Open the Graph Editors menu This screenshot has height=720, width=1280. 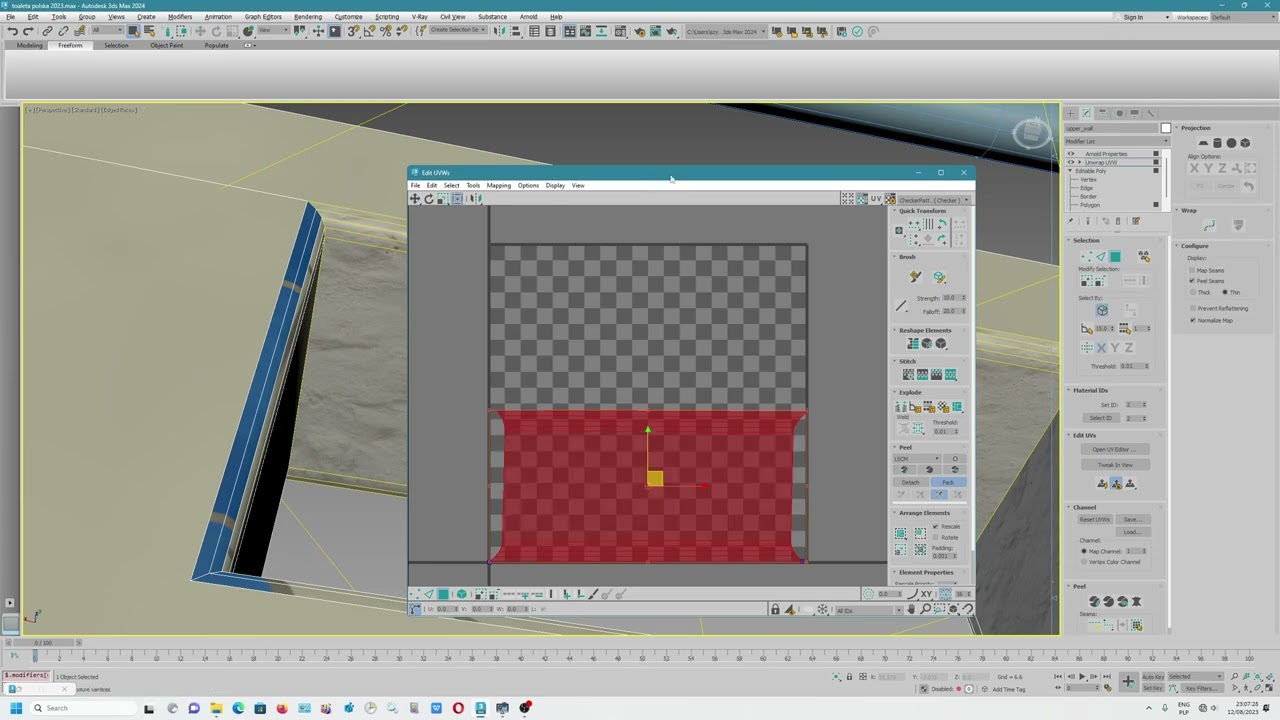click(x=263, y=17)
